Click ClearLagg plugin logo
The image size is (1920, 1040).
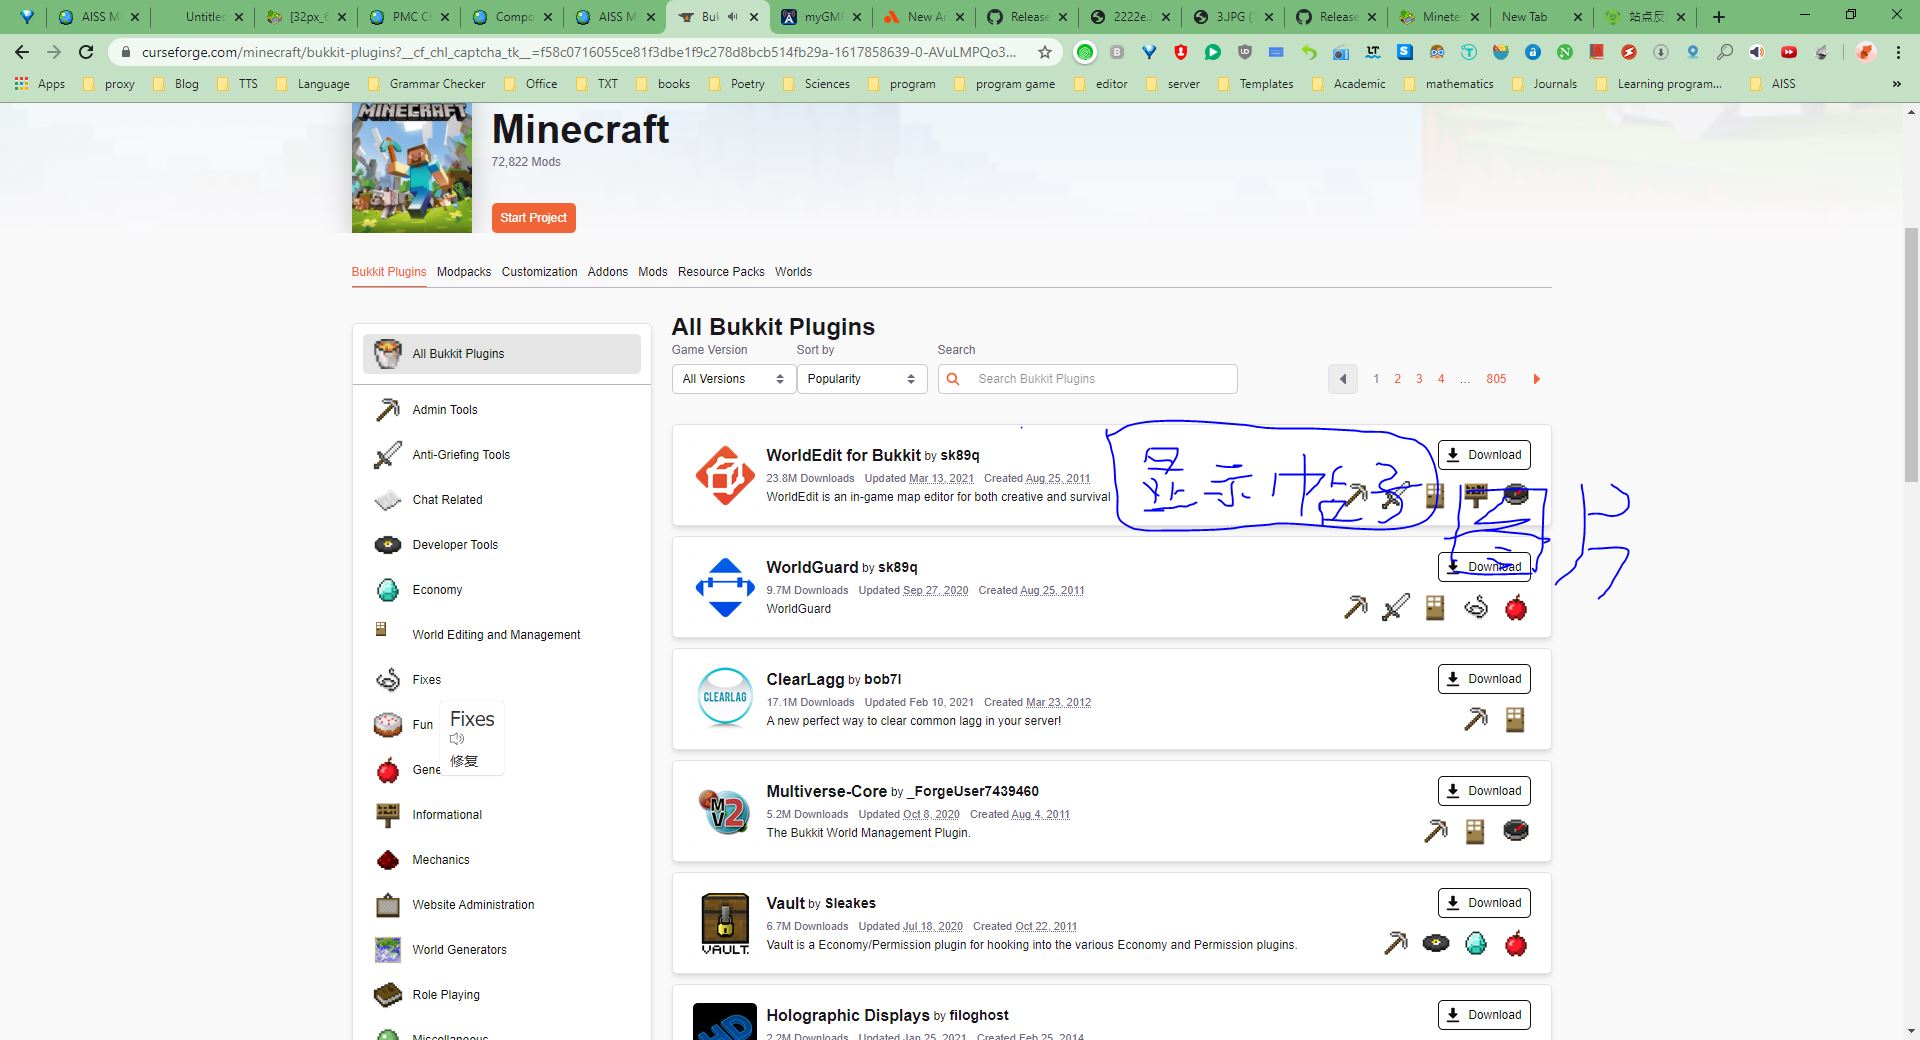(725, 698)
